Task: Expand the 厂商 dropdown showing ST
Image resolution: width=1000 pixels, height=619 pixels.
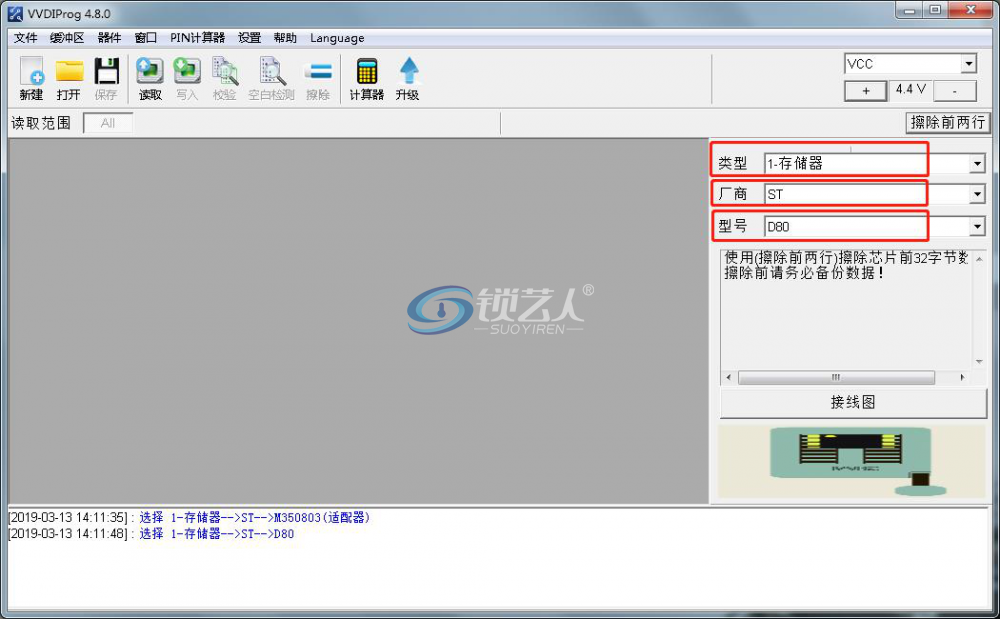Action: [977, 194]
